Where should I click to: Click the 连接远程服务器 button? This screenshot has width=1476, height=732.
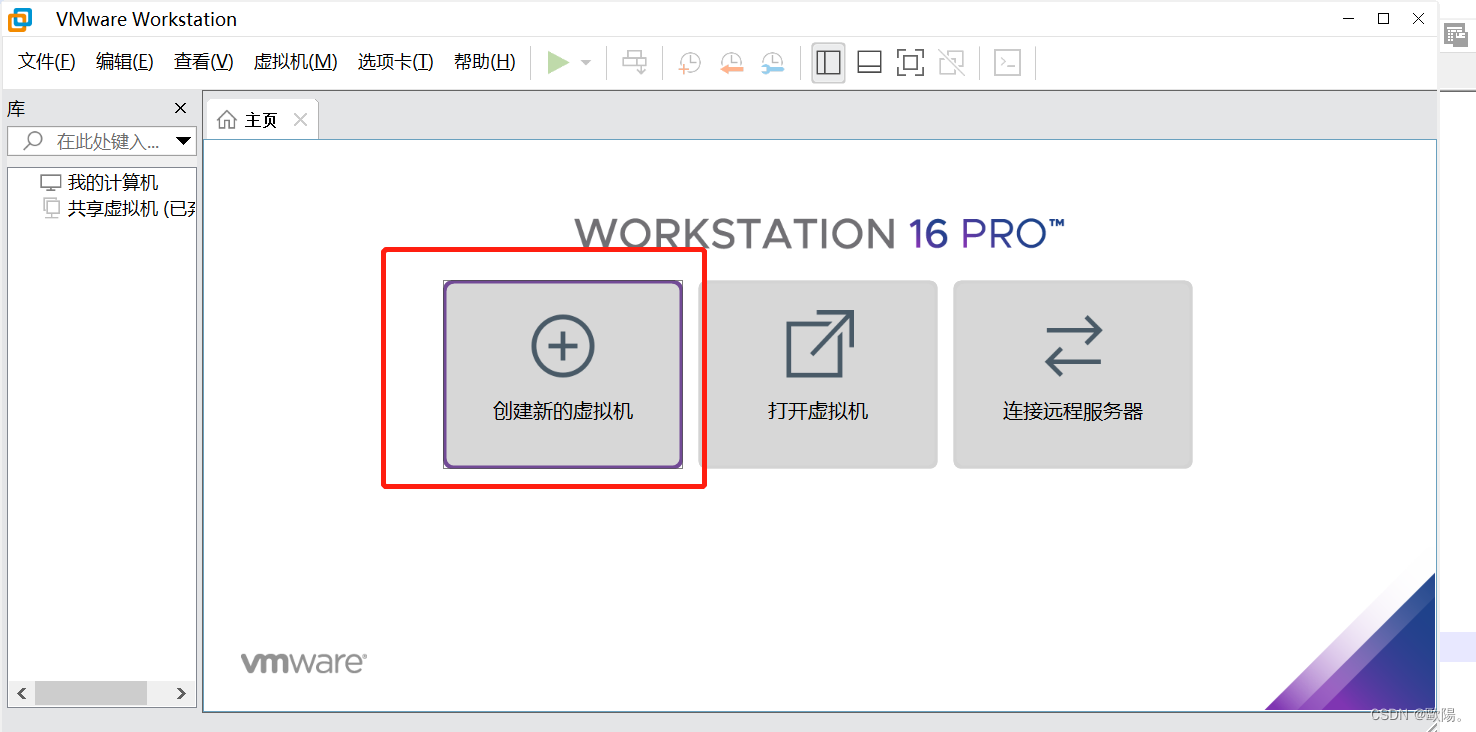click(1073, 374)
